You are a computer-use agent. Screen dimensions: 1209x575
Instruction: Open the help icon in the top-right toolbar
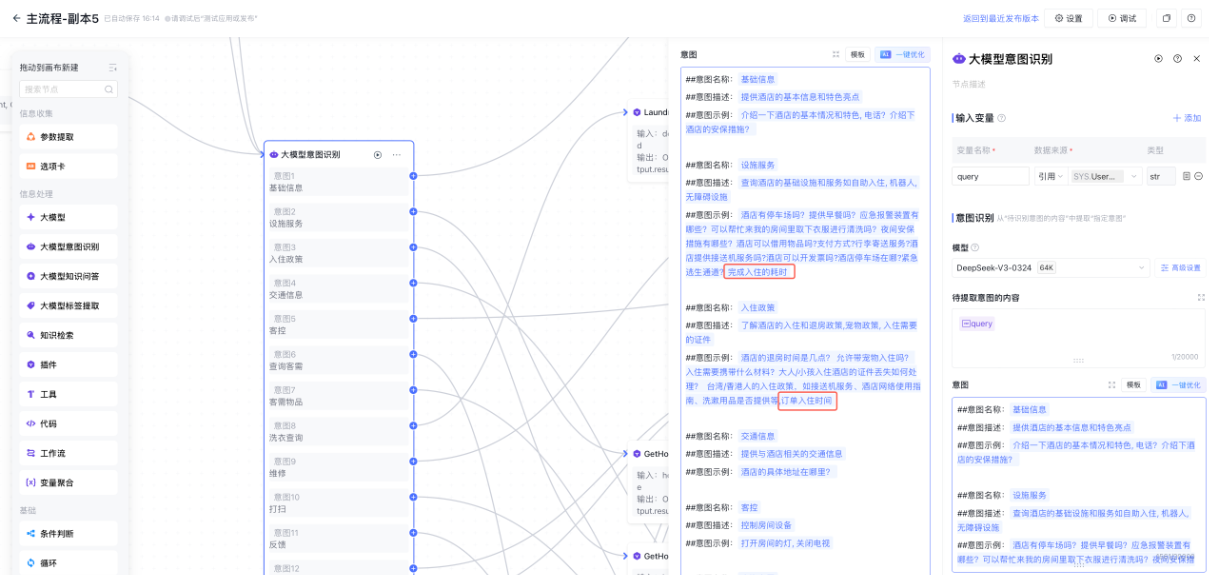point(1191,18)
